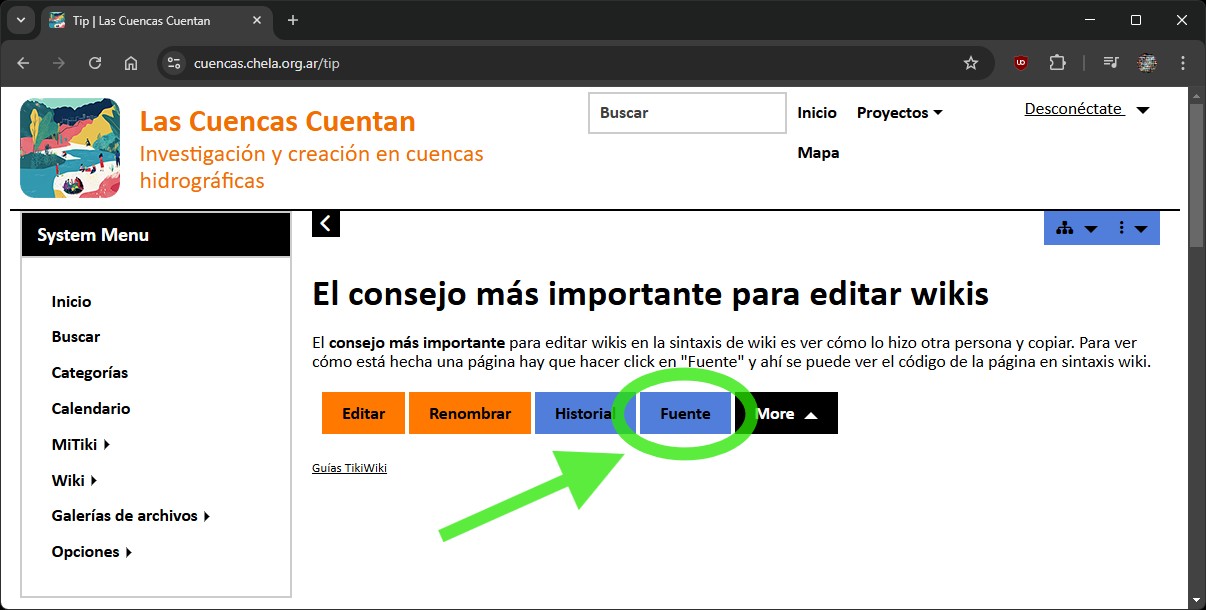This screenshot has height=610, width=1206.
Task: Bookmark this page with the star icon
Action: coord(970,63)
